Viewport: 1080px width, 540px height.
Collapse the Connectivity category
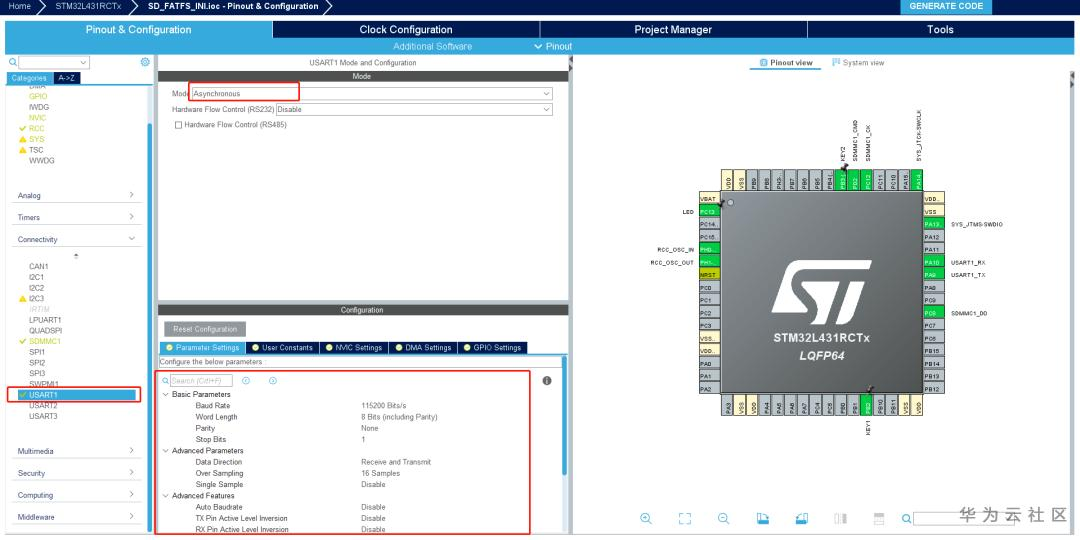(76, 240)
